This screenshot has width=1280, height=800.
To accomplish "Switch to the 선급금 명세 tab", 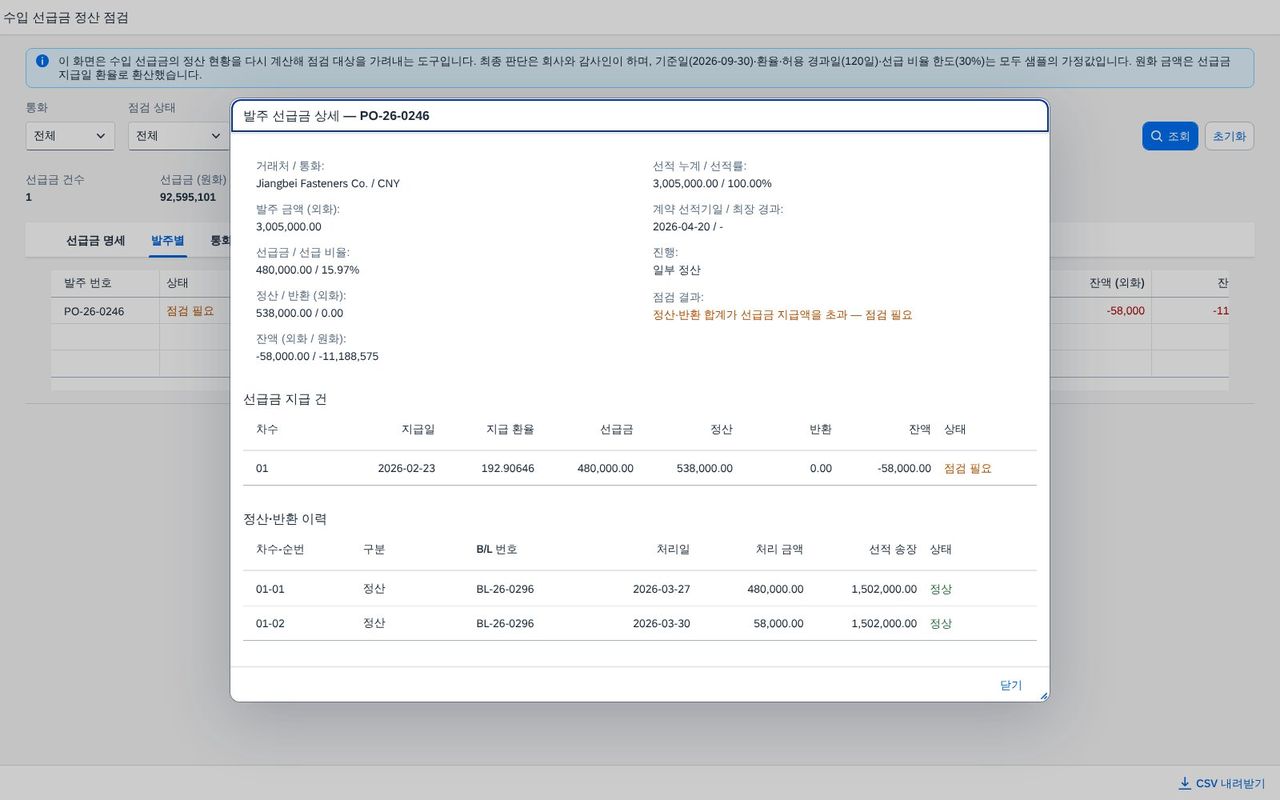I will (x=96, y=241).
